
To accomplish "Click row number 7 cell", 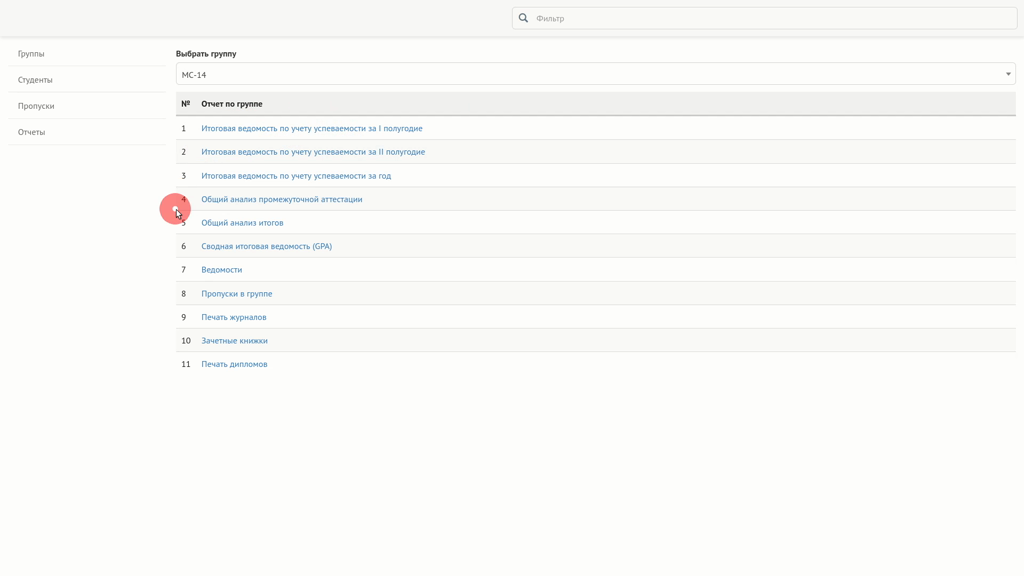I will (184, 270).
